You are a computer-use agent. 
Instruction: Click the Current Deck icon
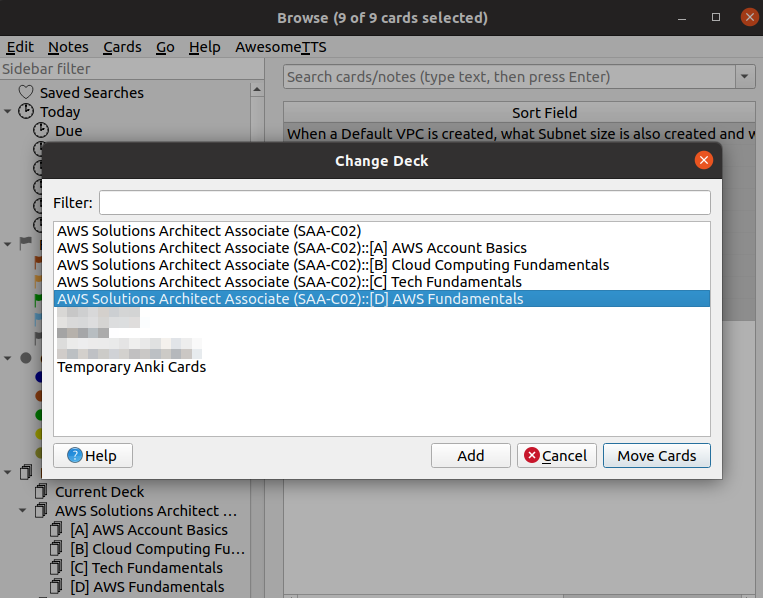[41, 491]
